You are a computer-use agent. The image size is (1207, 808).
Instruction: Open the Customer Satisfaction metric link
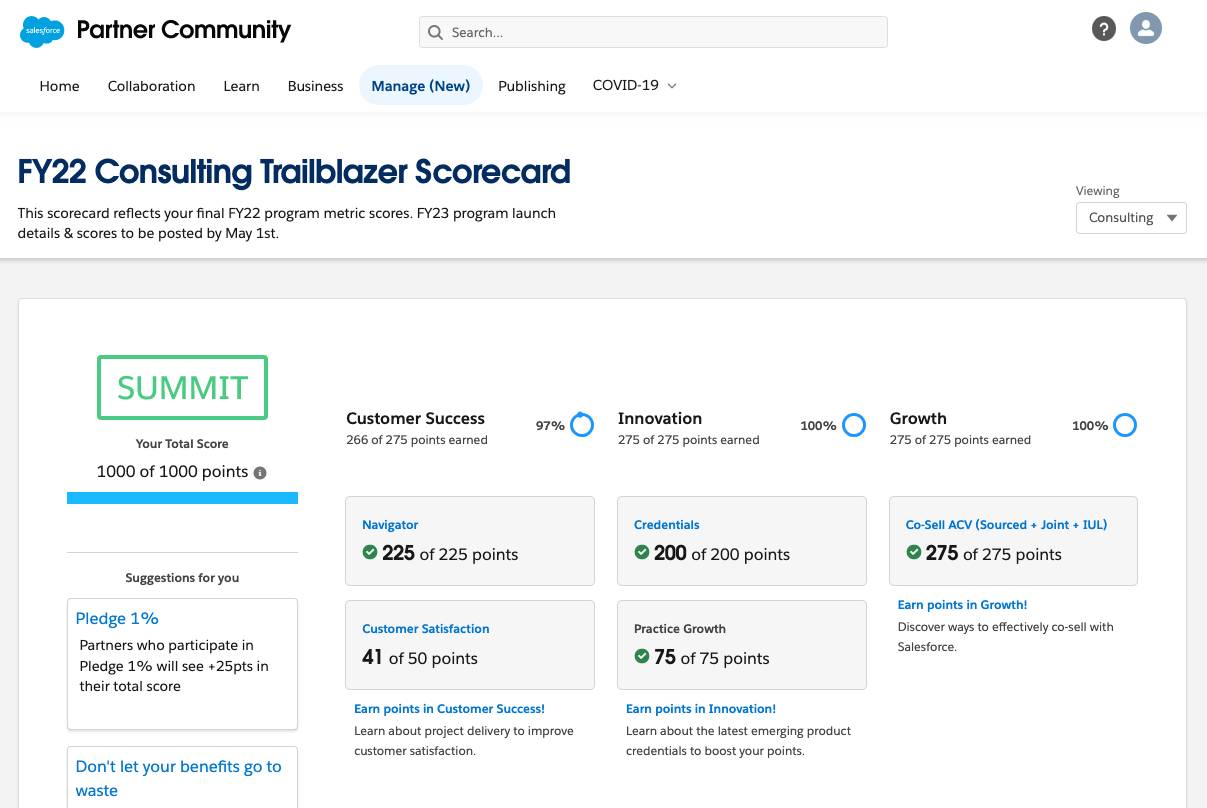[426, 628]
